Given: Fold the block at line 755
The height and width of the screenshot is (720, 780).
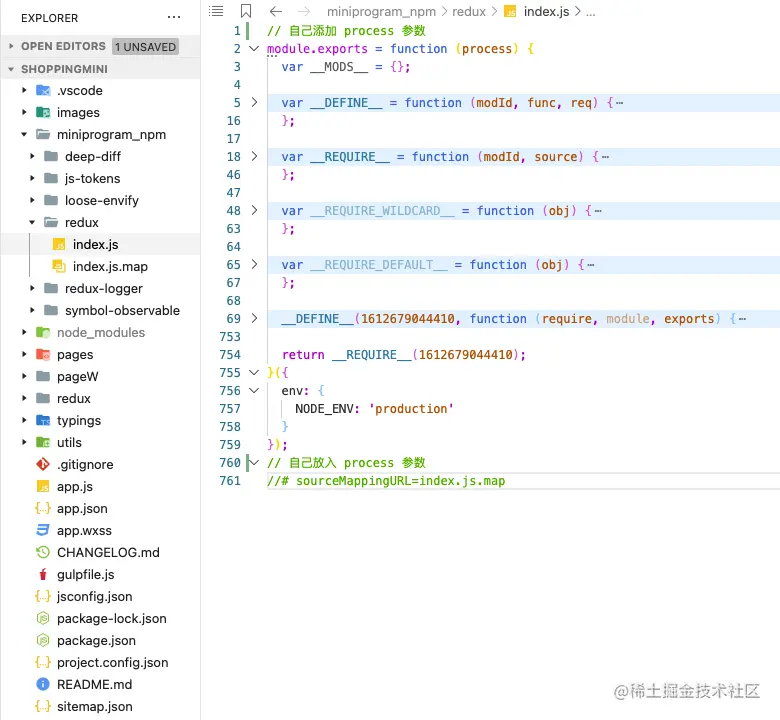Looking at the screenshot, I should click(x=254, y=373).
